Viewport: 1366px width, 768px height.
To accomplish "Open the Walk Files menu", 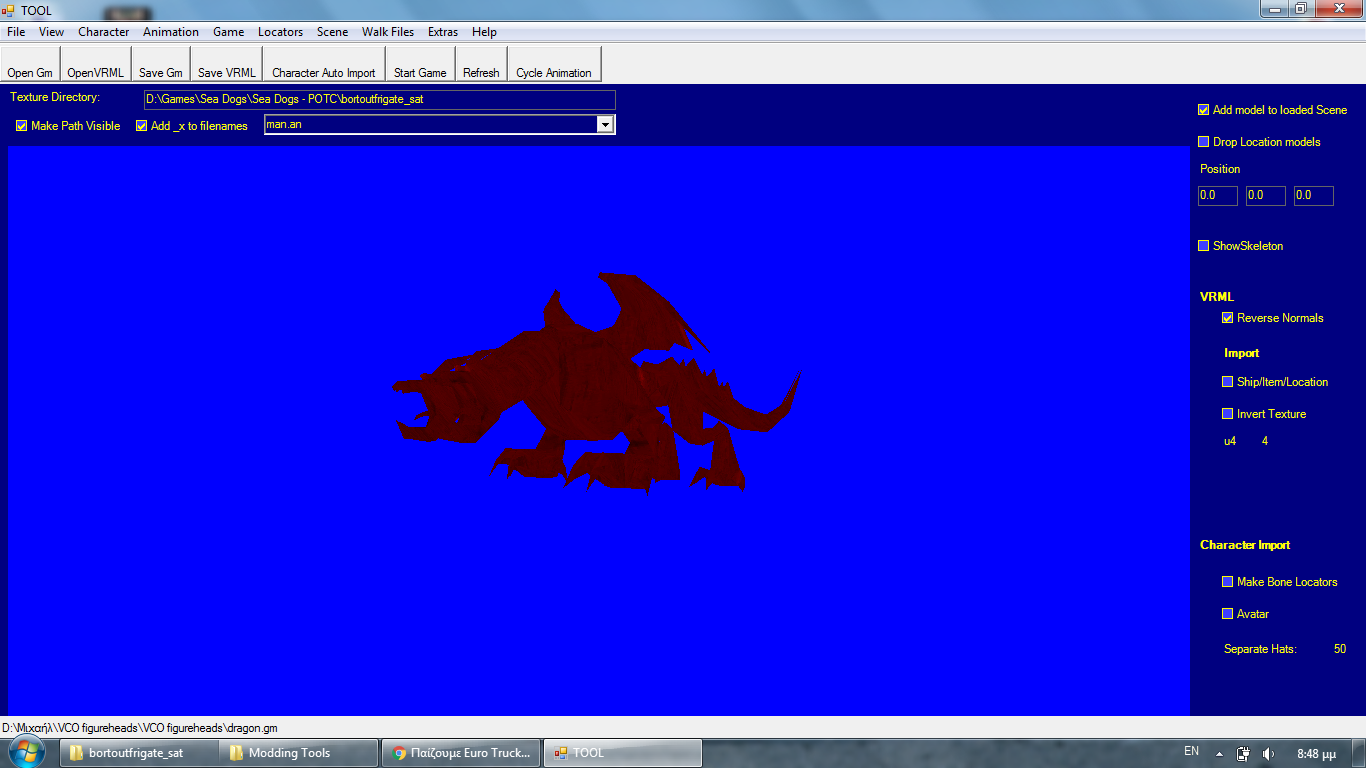I will 388,32.
